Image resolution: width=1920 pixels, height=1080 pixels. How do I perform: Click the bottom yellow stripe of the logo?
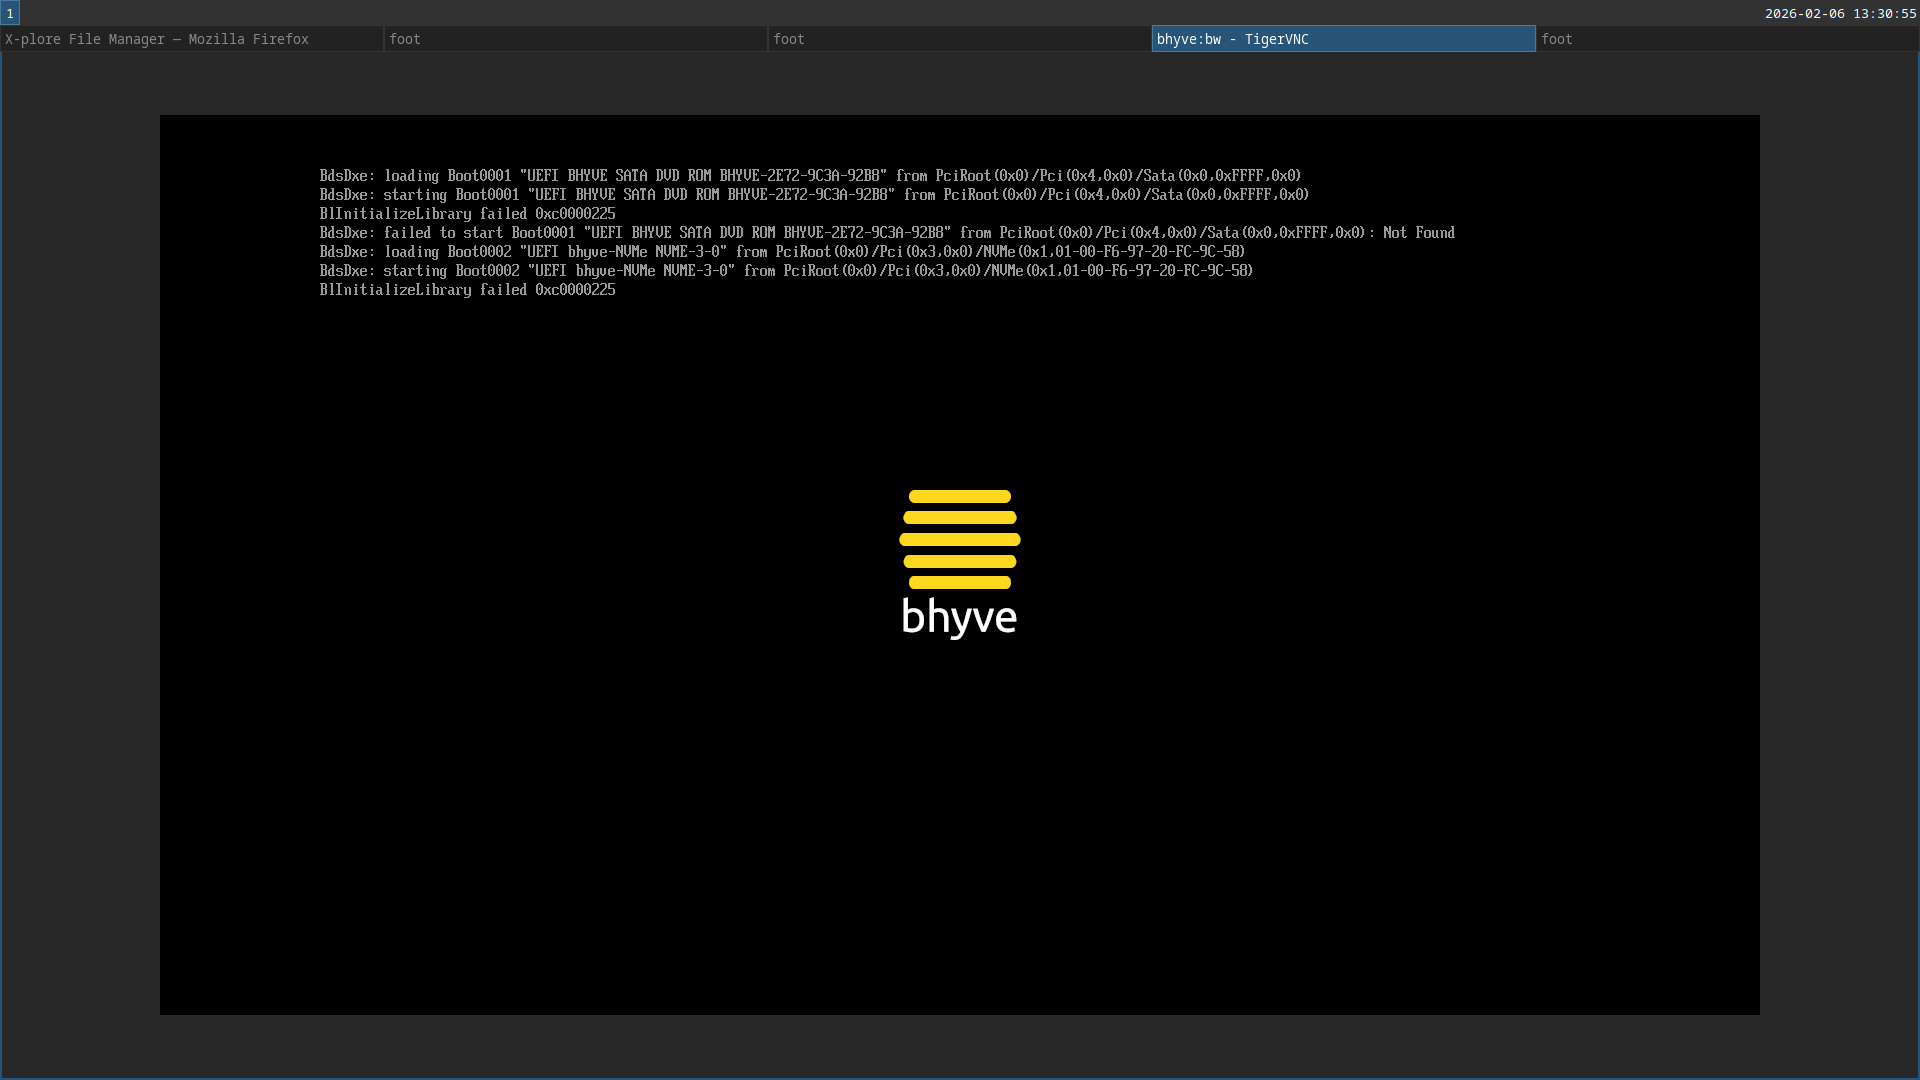click(x=959, y=582)
